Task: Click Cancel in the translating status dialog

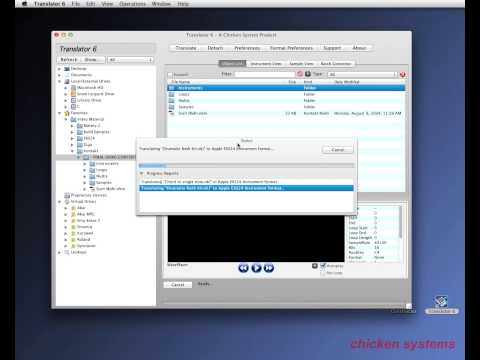Action: (338, 150)
